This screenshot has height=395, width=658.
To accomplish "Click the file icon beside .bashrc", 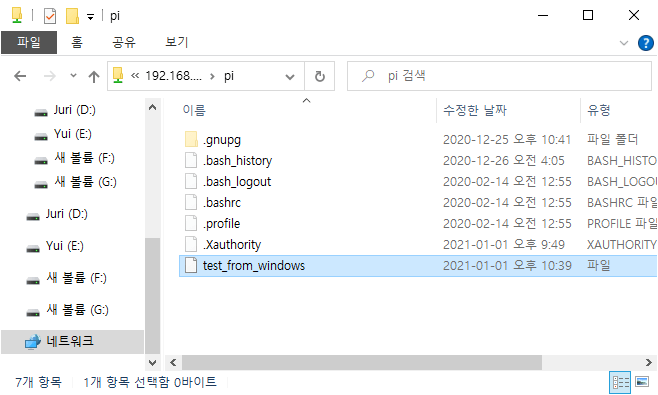I will tap(191, 202).
